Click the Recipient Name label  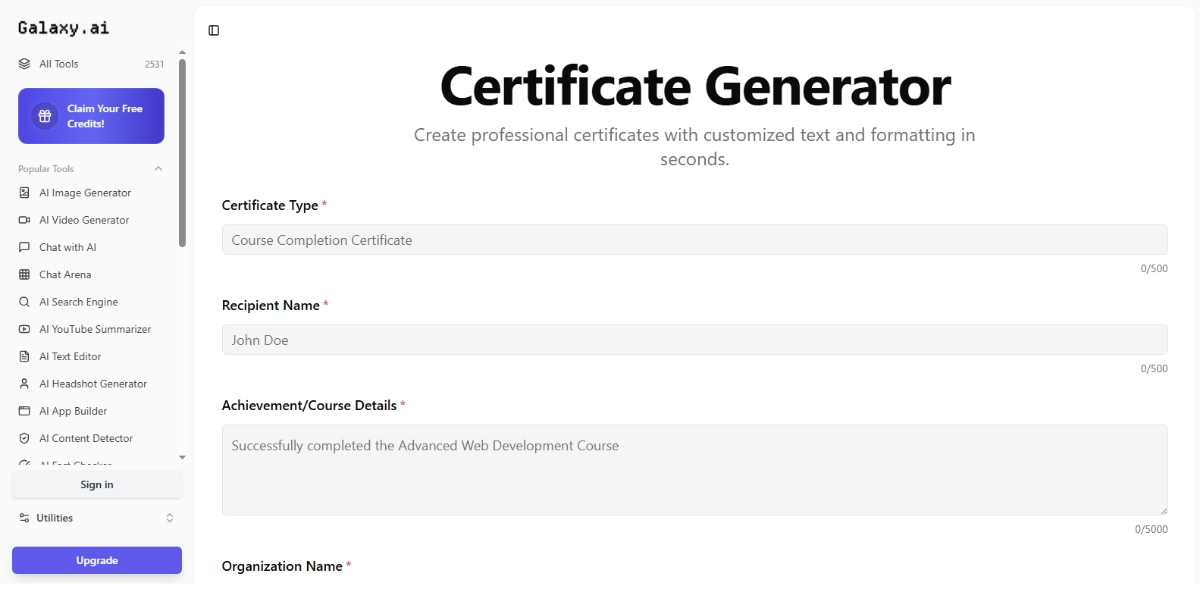click(x=271, y=305)
